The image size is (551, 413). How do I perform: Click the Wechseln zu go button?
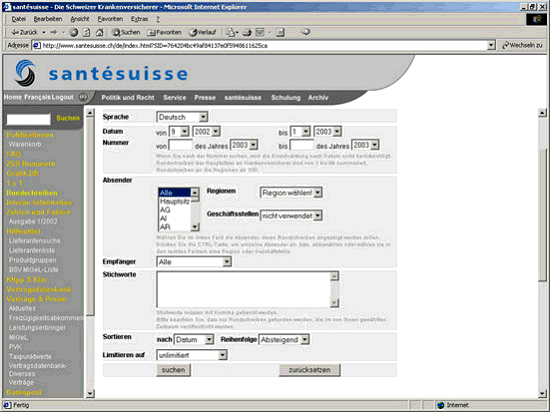tap(522, 45)
